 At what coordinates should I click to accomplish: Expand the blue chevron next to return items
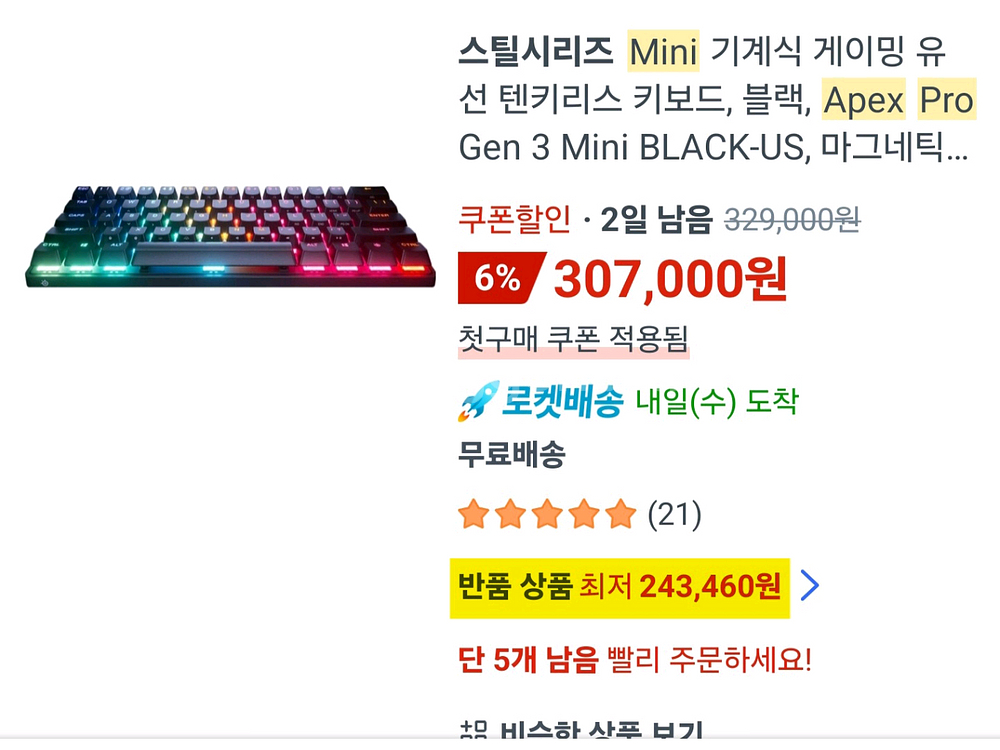809,585
